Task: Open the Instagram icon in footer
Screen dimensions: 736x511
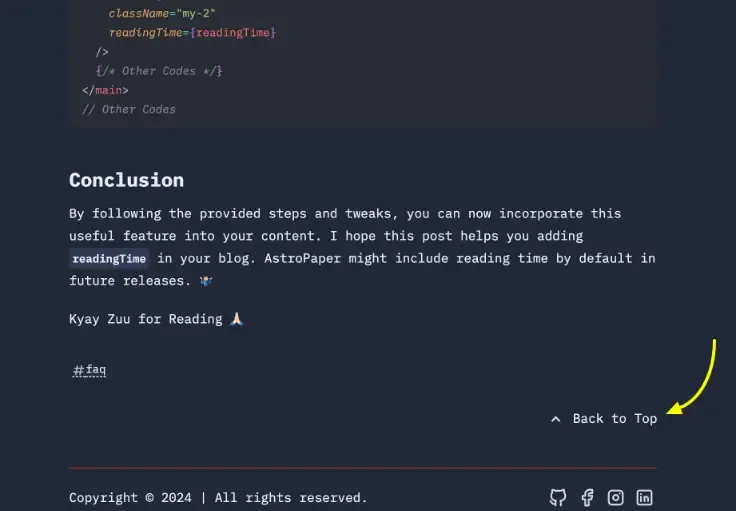Action: click(616, 497)
